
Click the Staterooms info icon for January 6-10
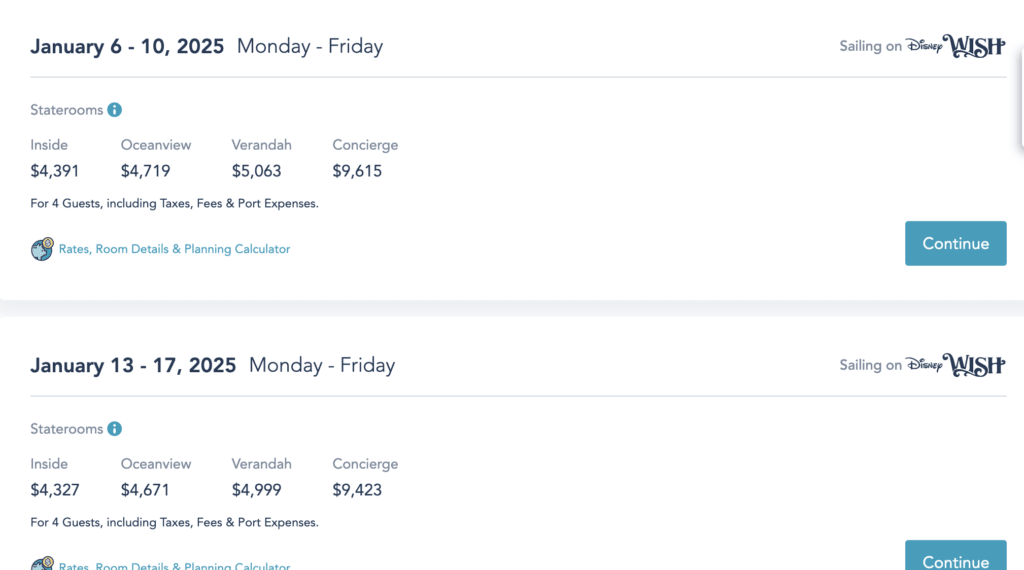click(115, 110)
